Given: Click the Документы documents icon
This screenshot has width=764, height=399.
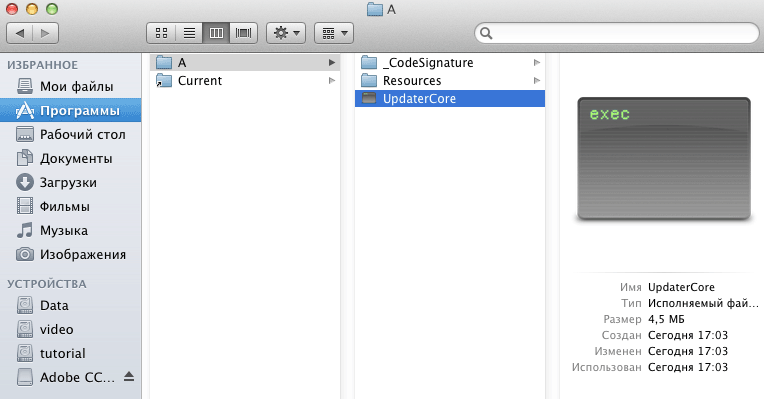Looking at the screenshot, I should tap(25, 158).
